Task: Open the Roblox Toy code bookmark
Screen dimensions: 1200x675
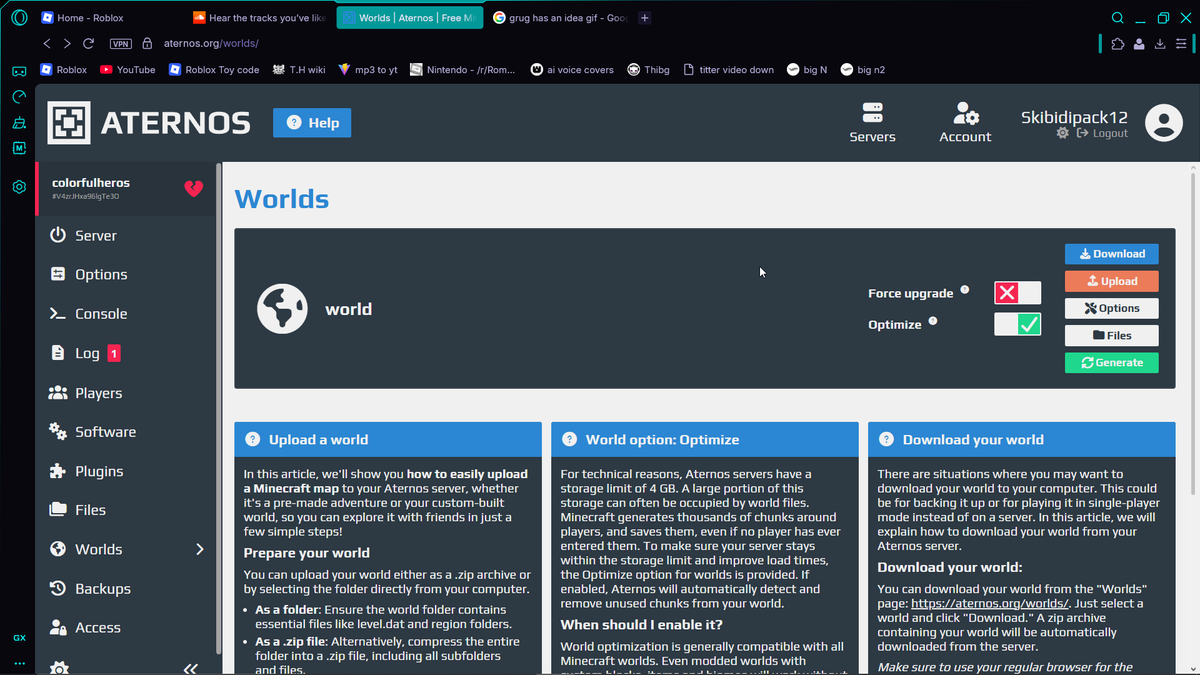Action: 214,70
